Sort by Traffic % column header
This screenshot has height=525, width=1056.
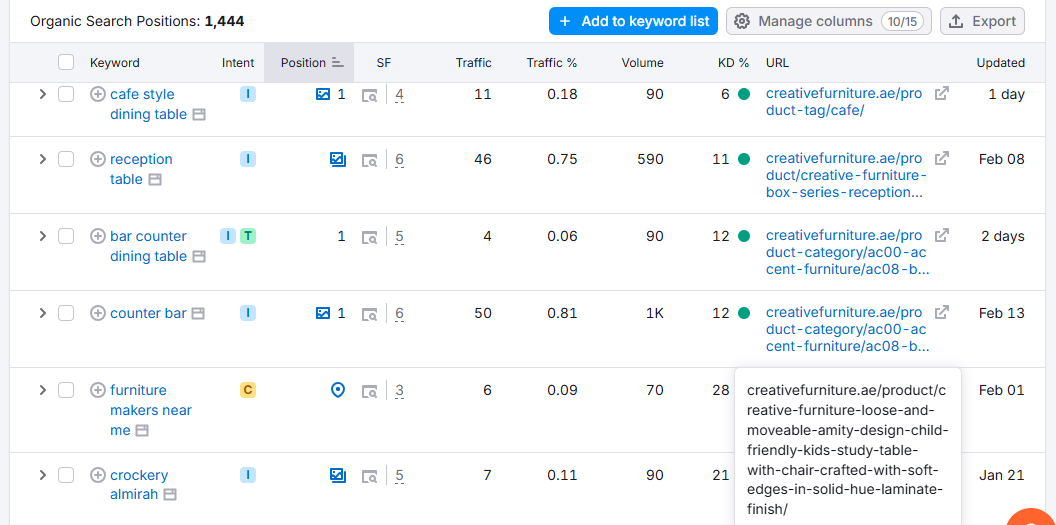click(x=552, y=63)
